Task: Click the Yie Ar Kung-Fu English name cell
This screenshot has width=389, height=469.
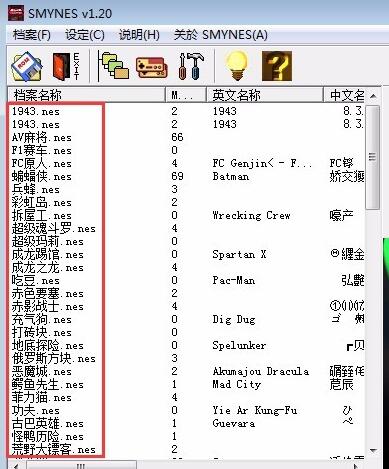Action: pos(255,410)
